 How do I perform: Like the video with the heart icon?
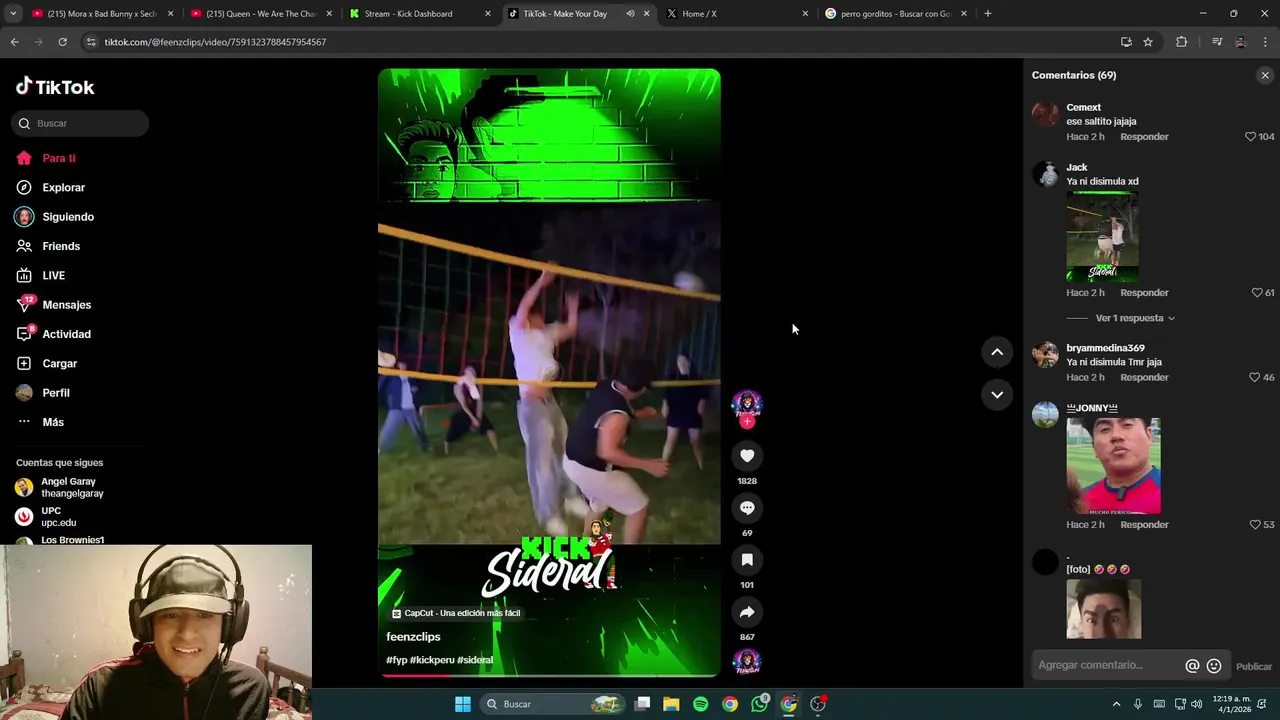pyautogui.click(x=747, y=456)
